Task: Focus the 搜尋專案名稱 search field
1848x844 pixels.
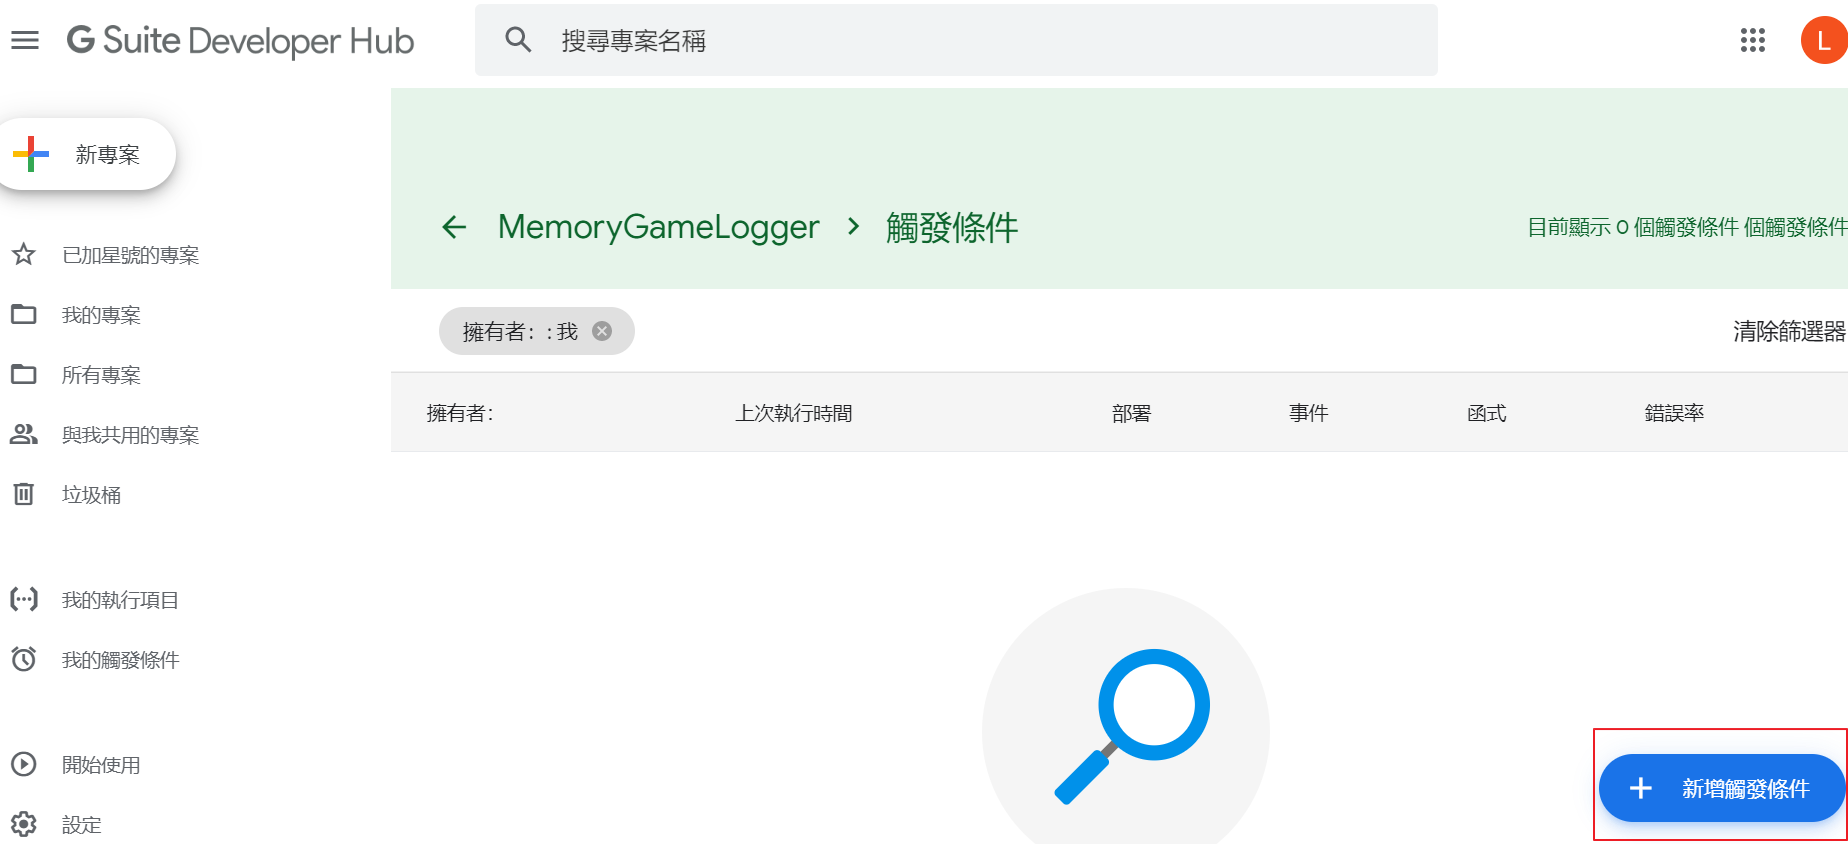Action: coord(956,40)
